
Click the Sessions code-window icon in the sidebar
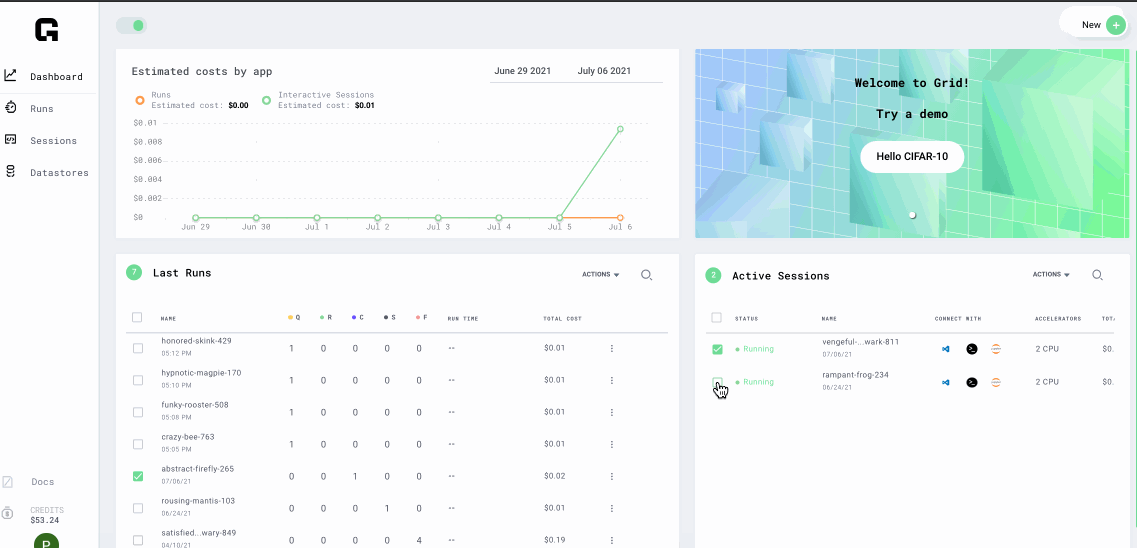[x=10, y=139]
